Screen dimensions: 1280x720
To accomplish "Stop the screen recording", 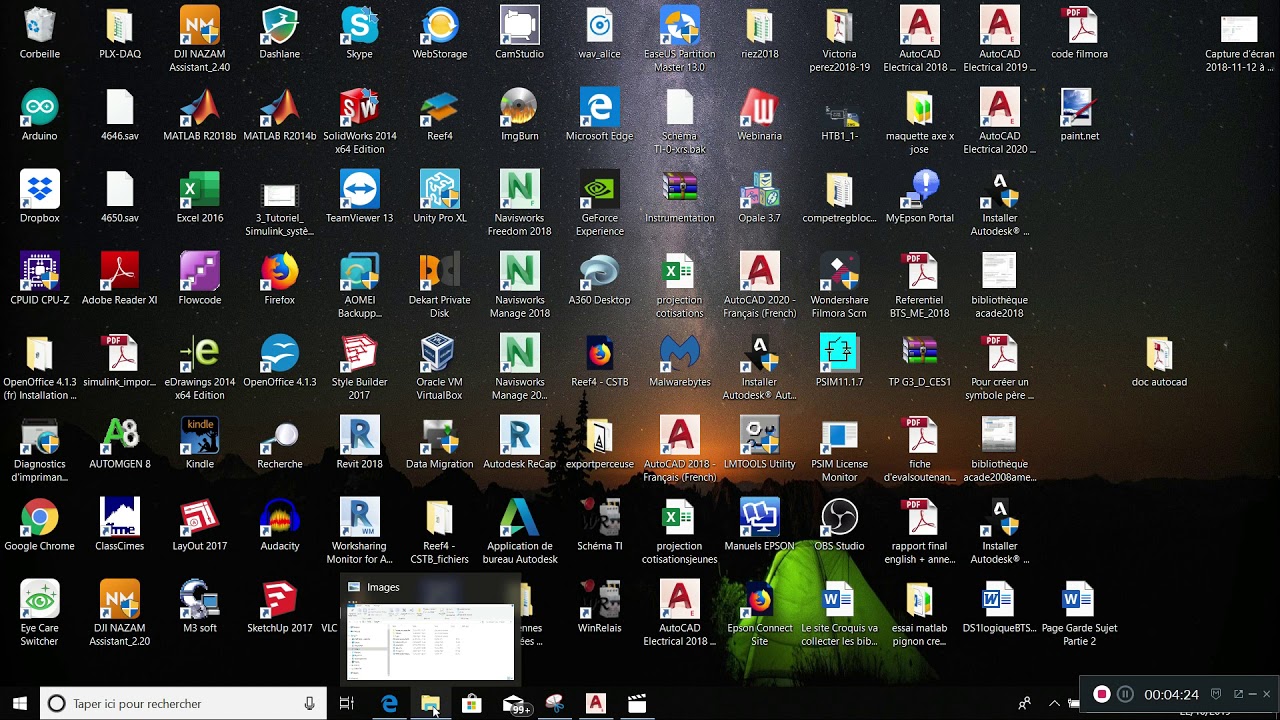I will click(1101, 694).
